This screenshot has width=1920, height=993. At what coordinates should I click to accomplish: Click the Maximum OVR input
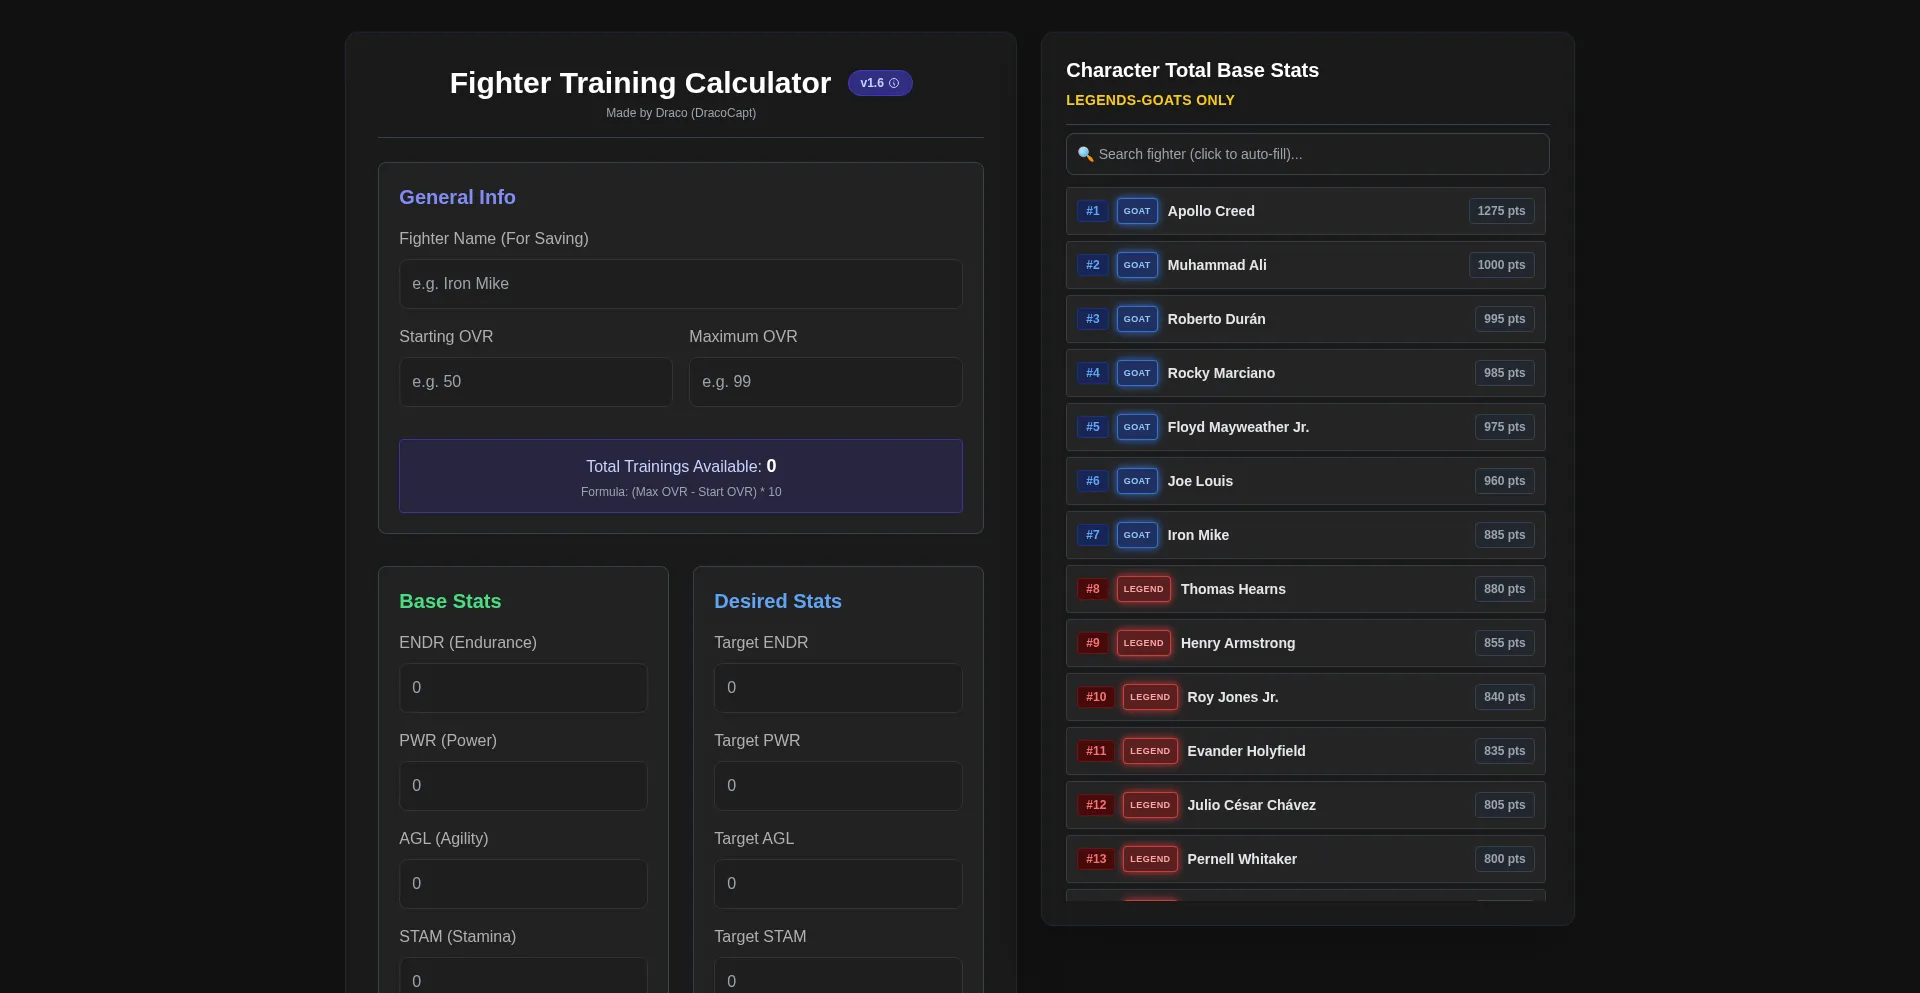pyautogui.click(x=826, y=382)
